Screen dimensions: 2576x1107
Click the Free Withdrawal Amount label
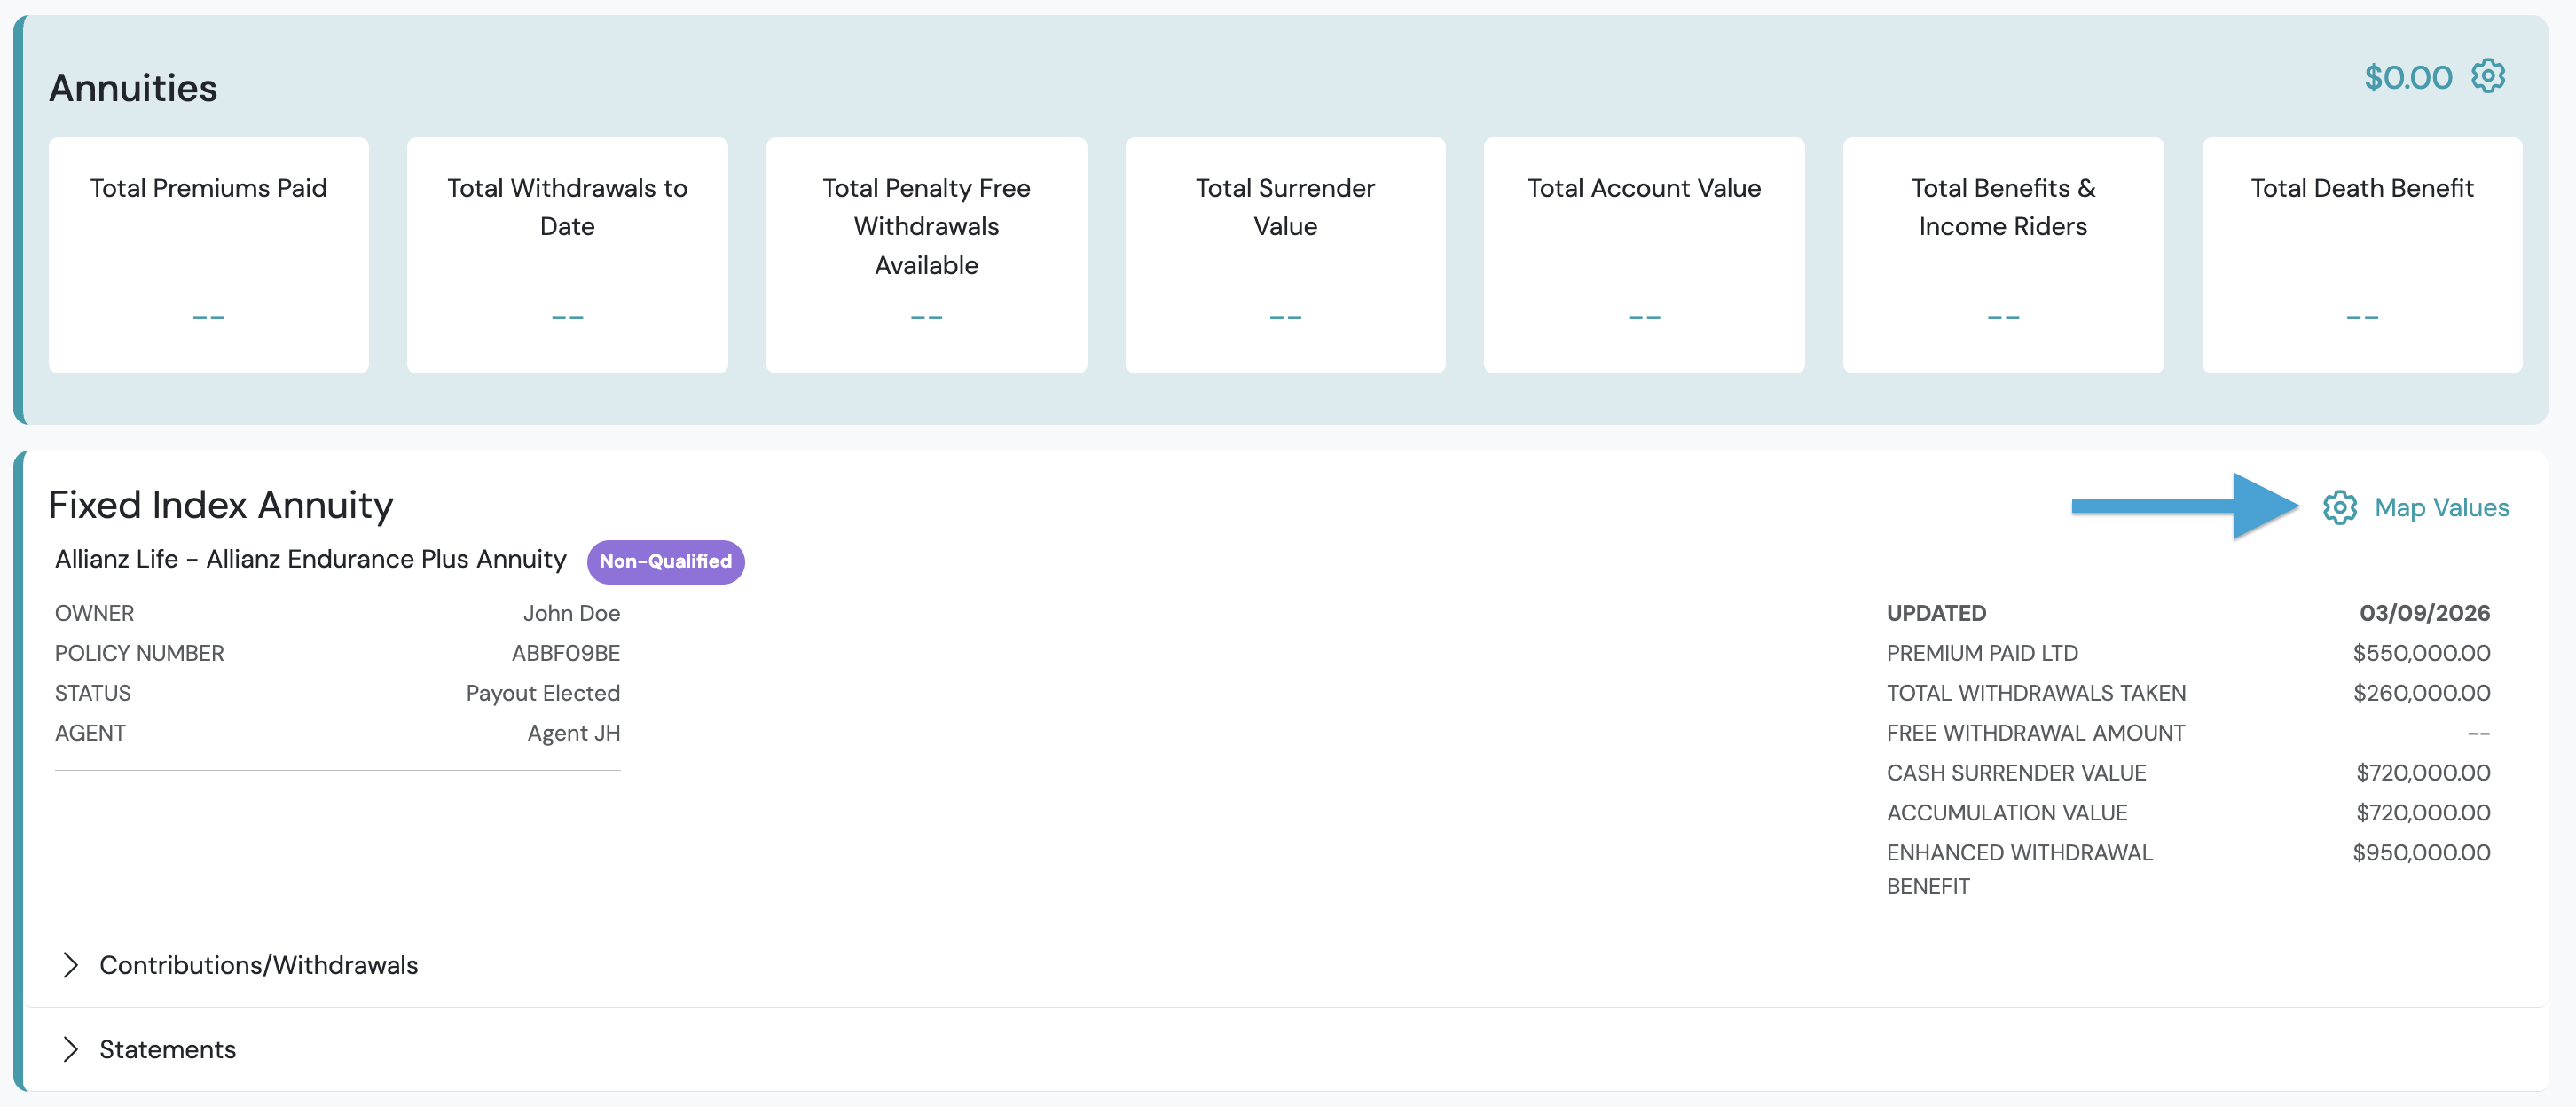2035,733
